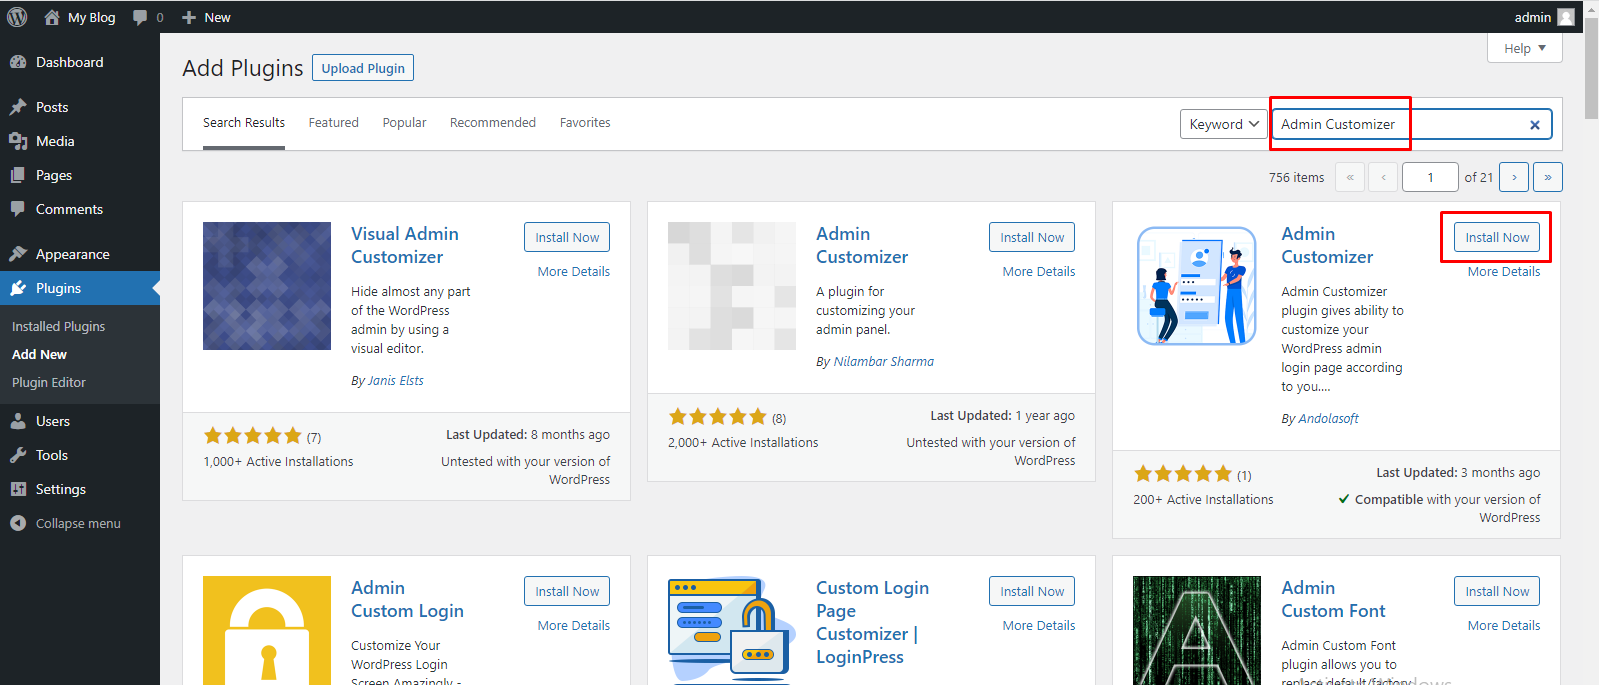Screen dimensions: 1599x685
Task: Click the current page number field
Action: coord(1430,177)
